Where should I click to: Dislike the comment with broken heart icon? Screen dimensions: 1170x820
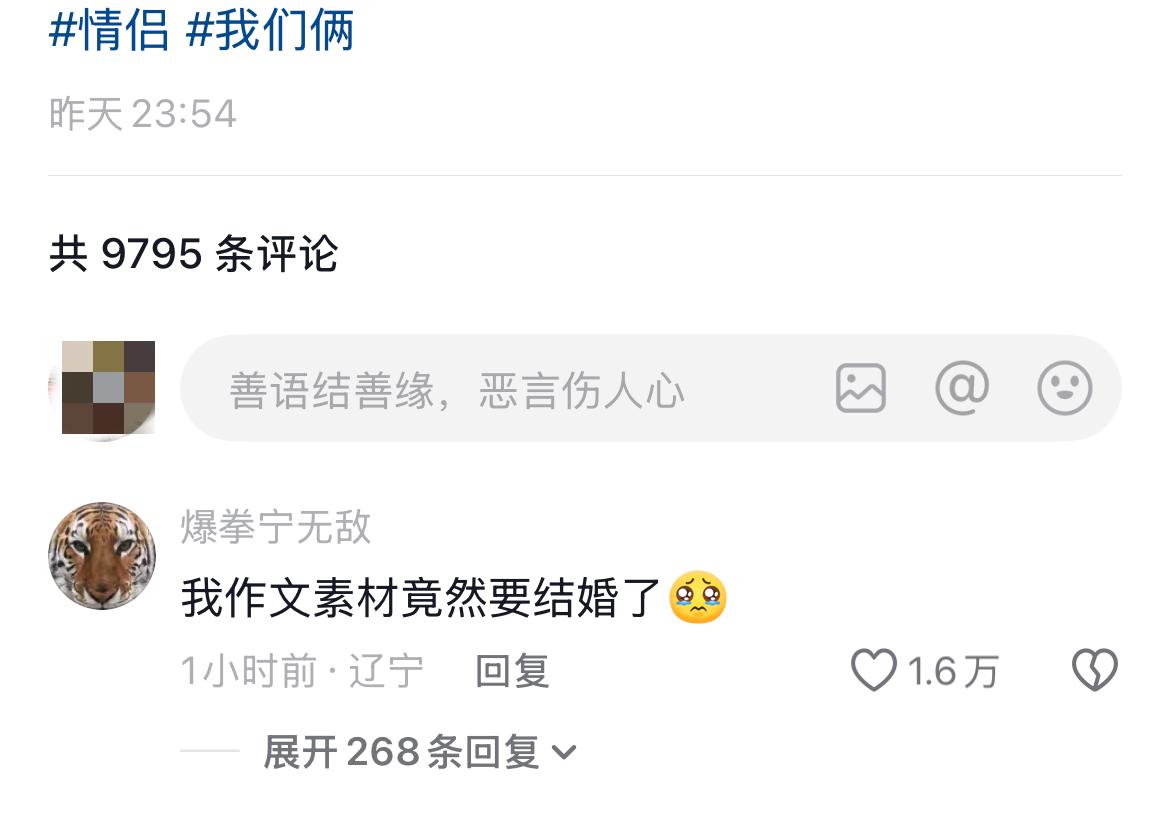pos(1095,669)
